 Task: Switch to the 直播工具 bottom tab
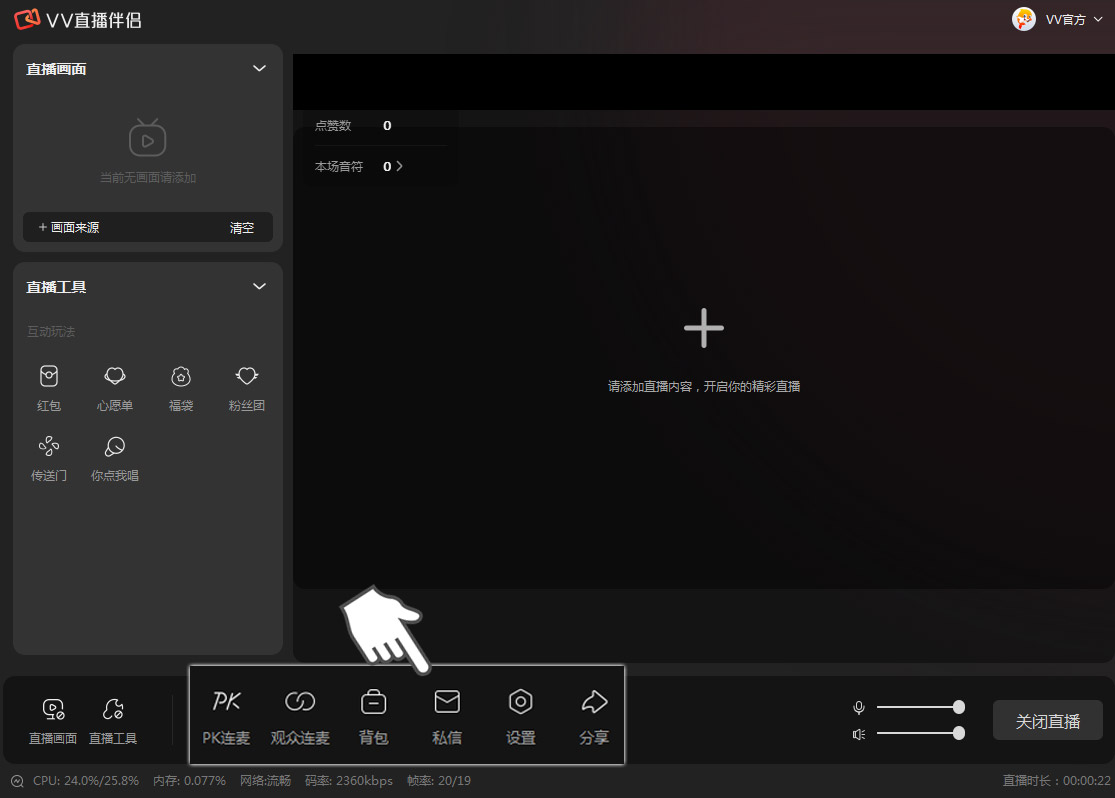[113, 721]
